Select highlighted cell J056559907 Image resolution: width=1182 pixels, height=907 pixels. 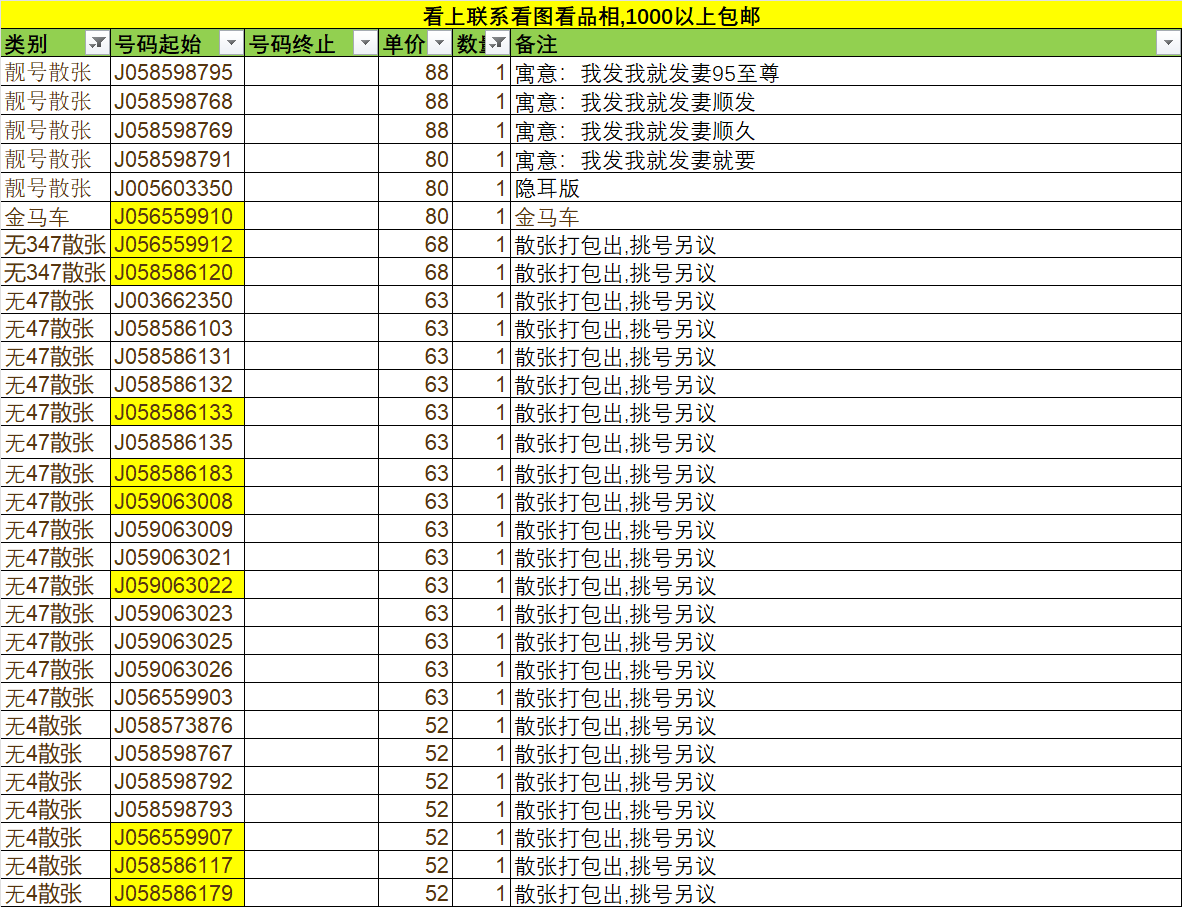tap(178, 836)
